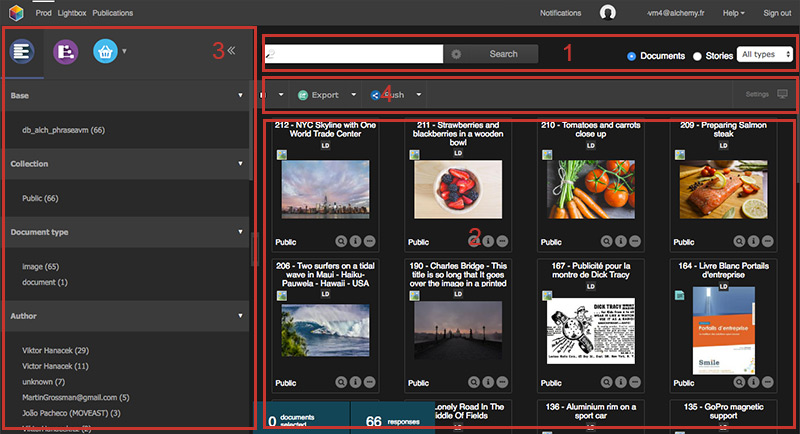
Task: Select the Stories radio button
Action: pos(697,56)
